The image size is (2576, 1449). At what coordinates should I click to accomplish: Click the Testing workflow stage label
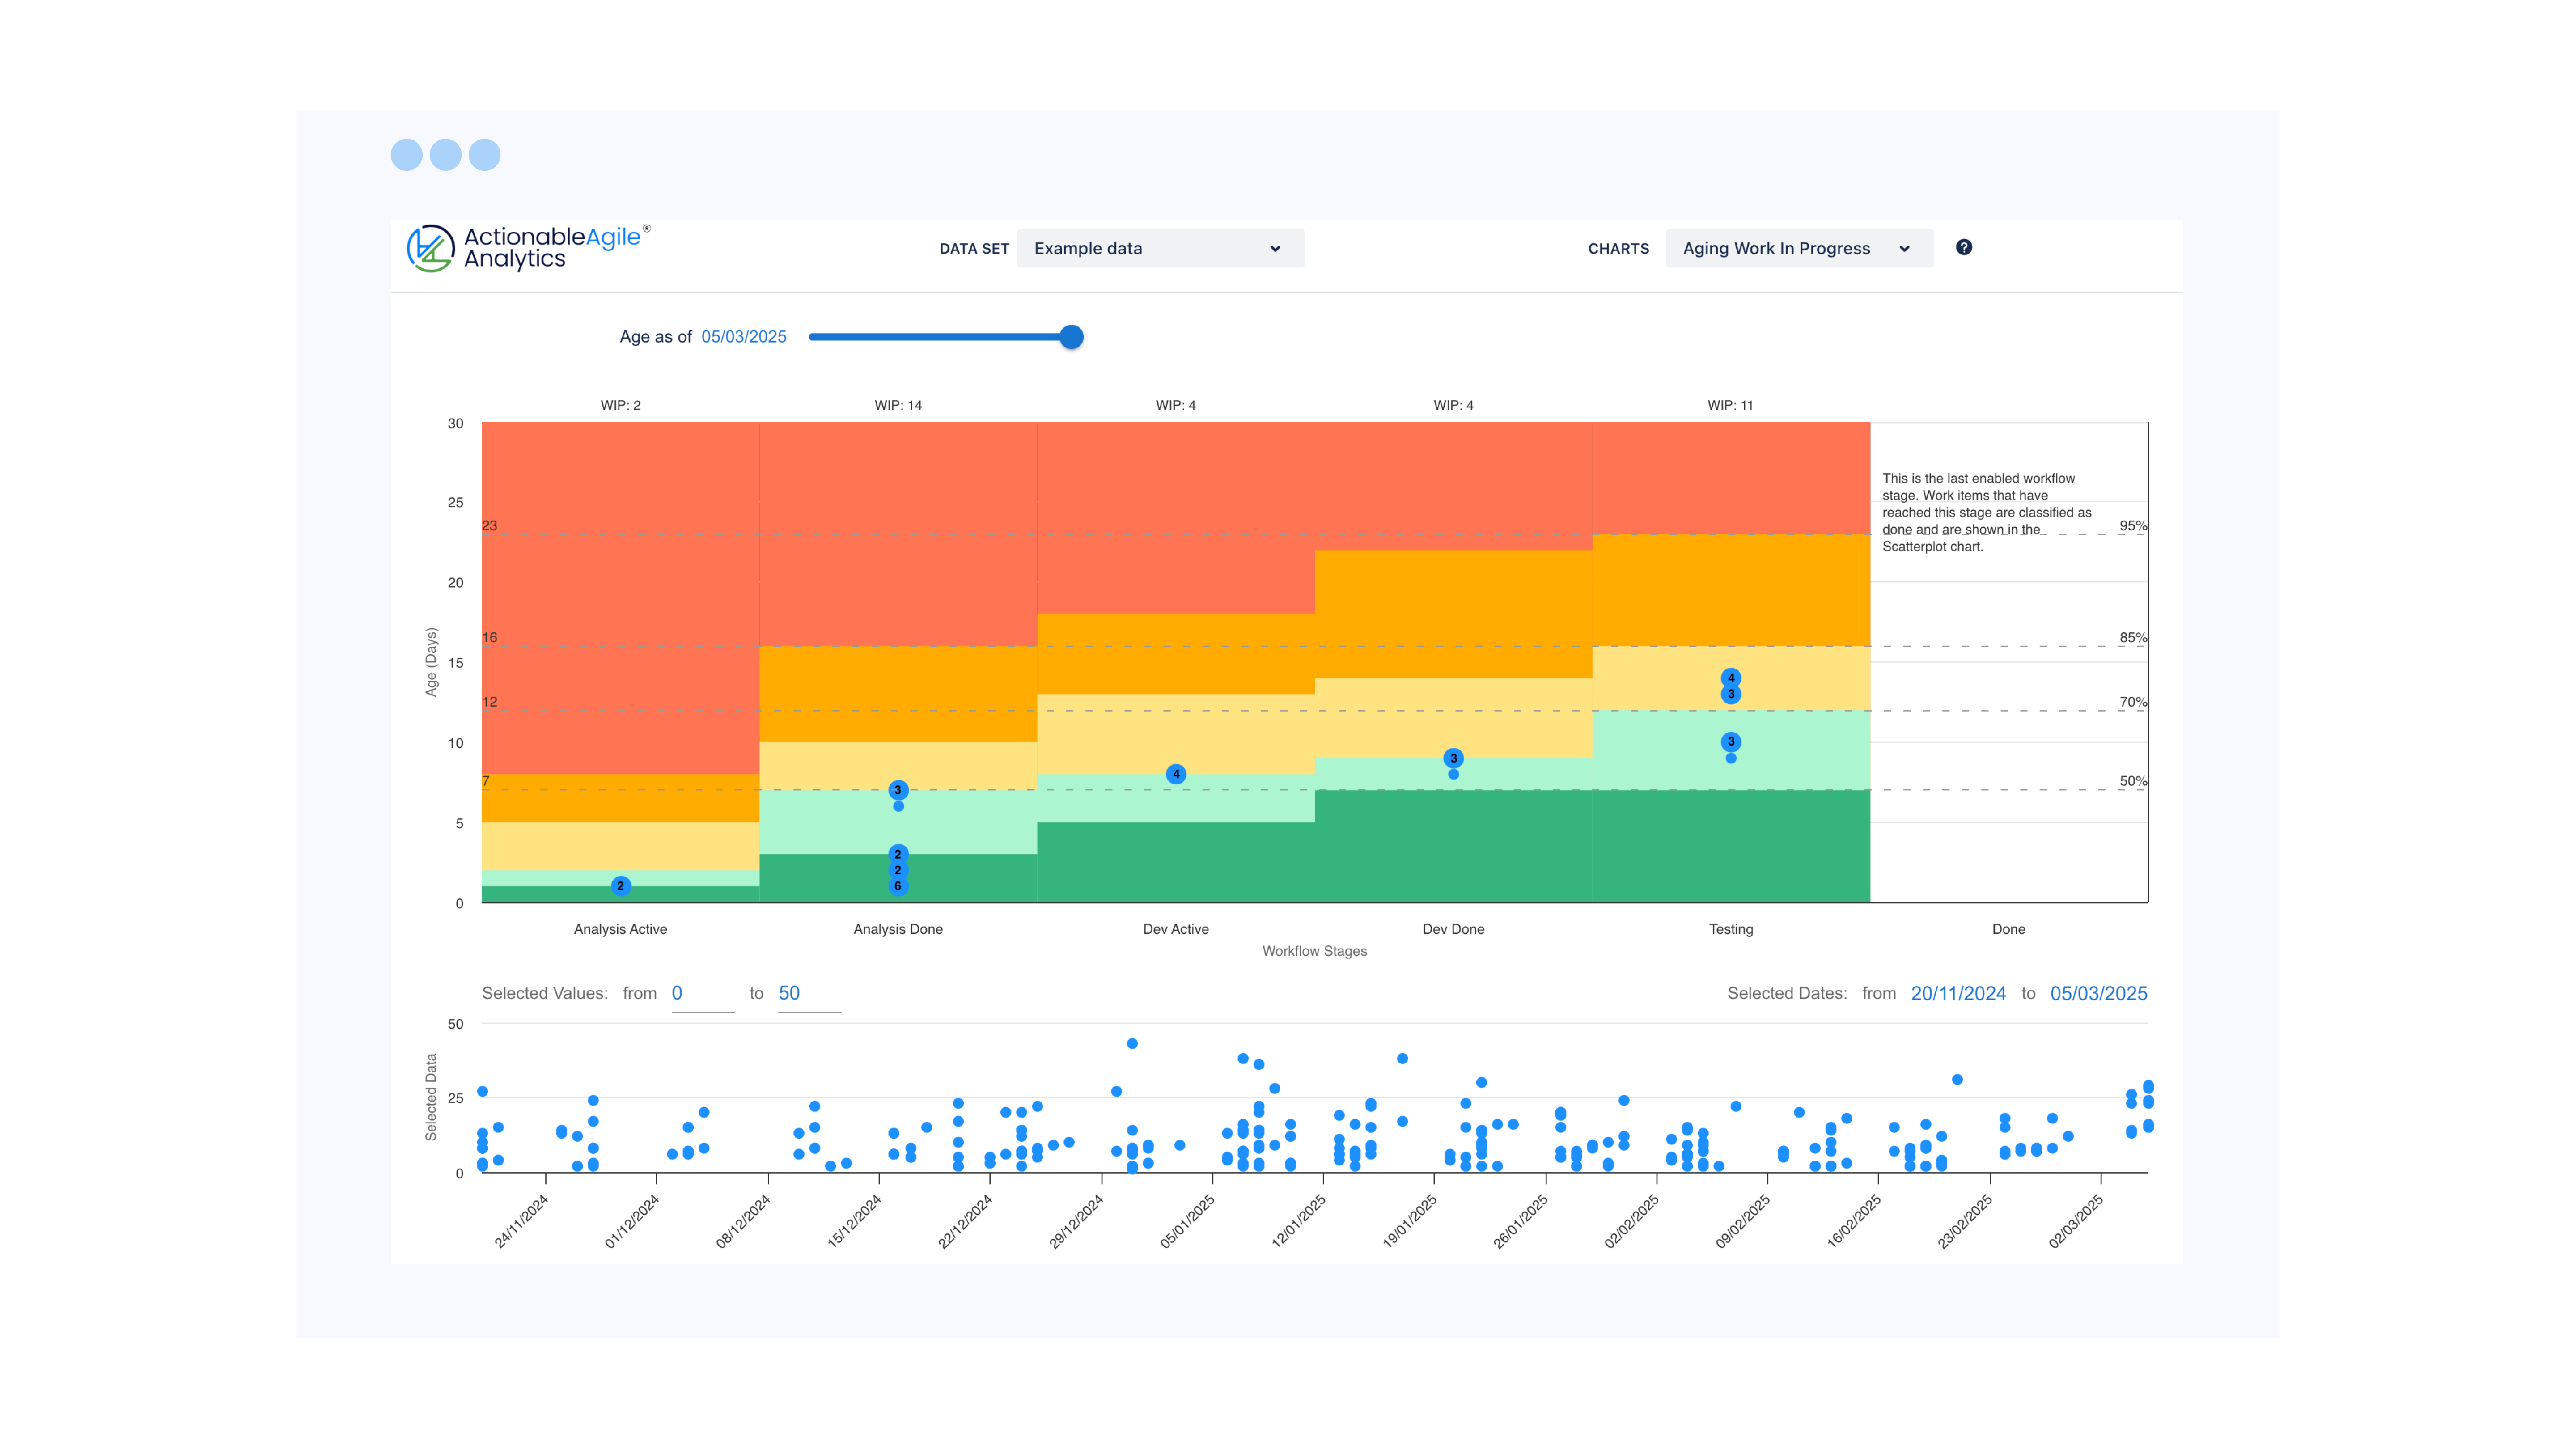pos(1731,929)
